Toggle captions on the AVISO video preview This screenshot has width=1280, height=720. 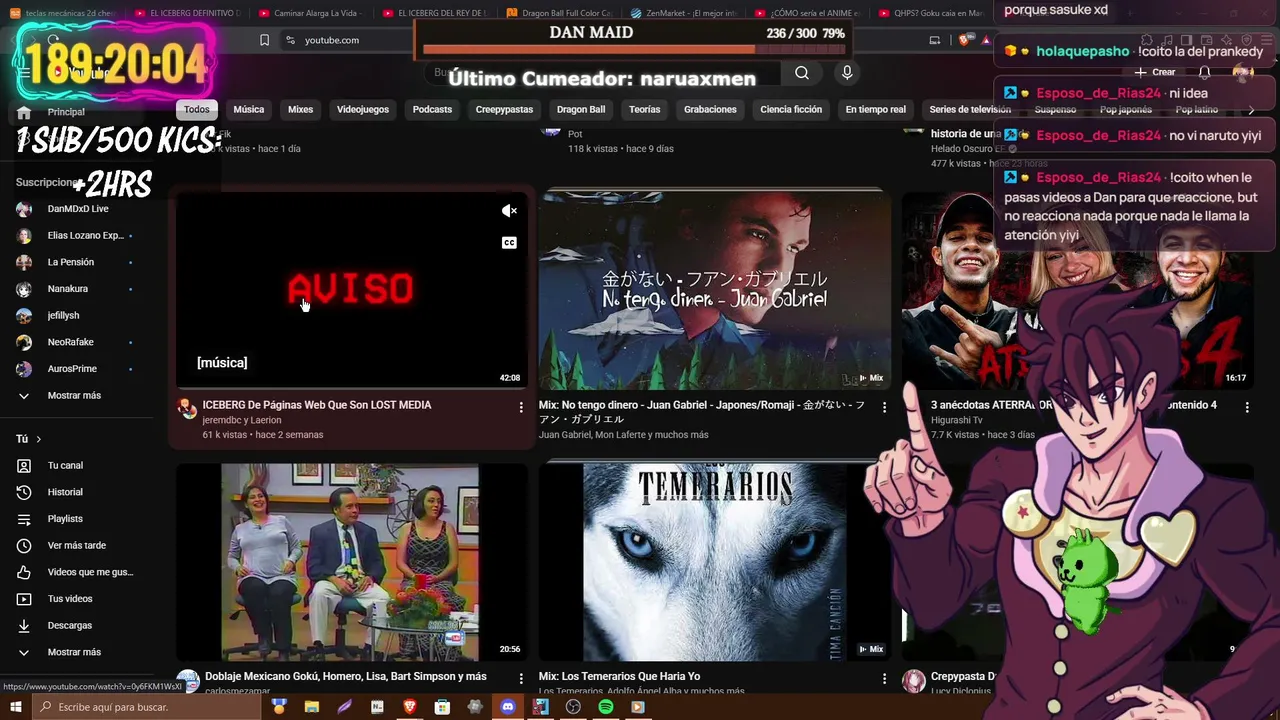click(x=509, y=243)
